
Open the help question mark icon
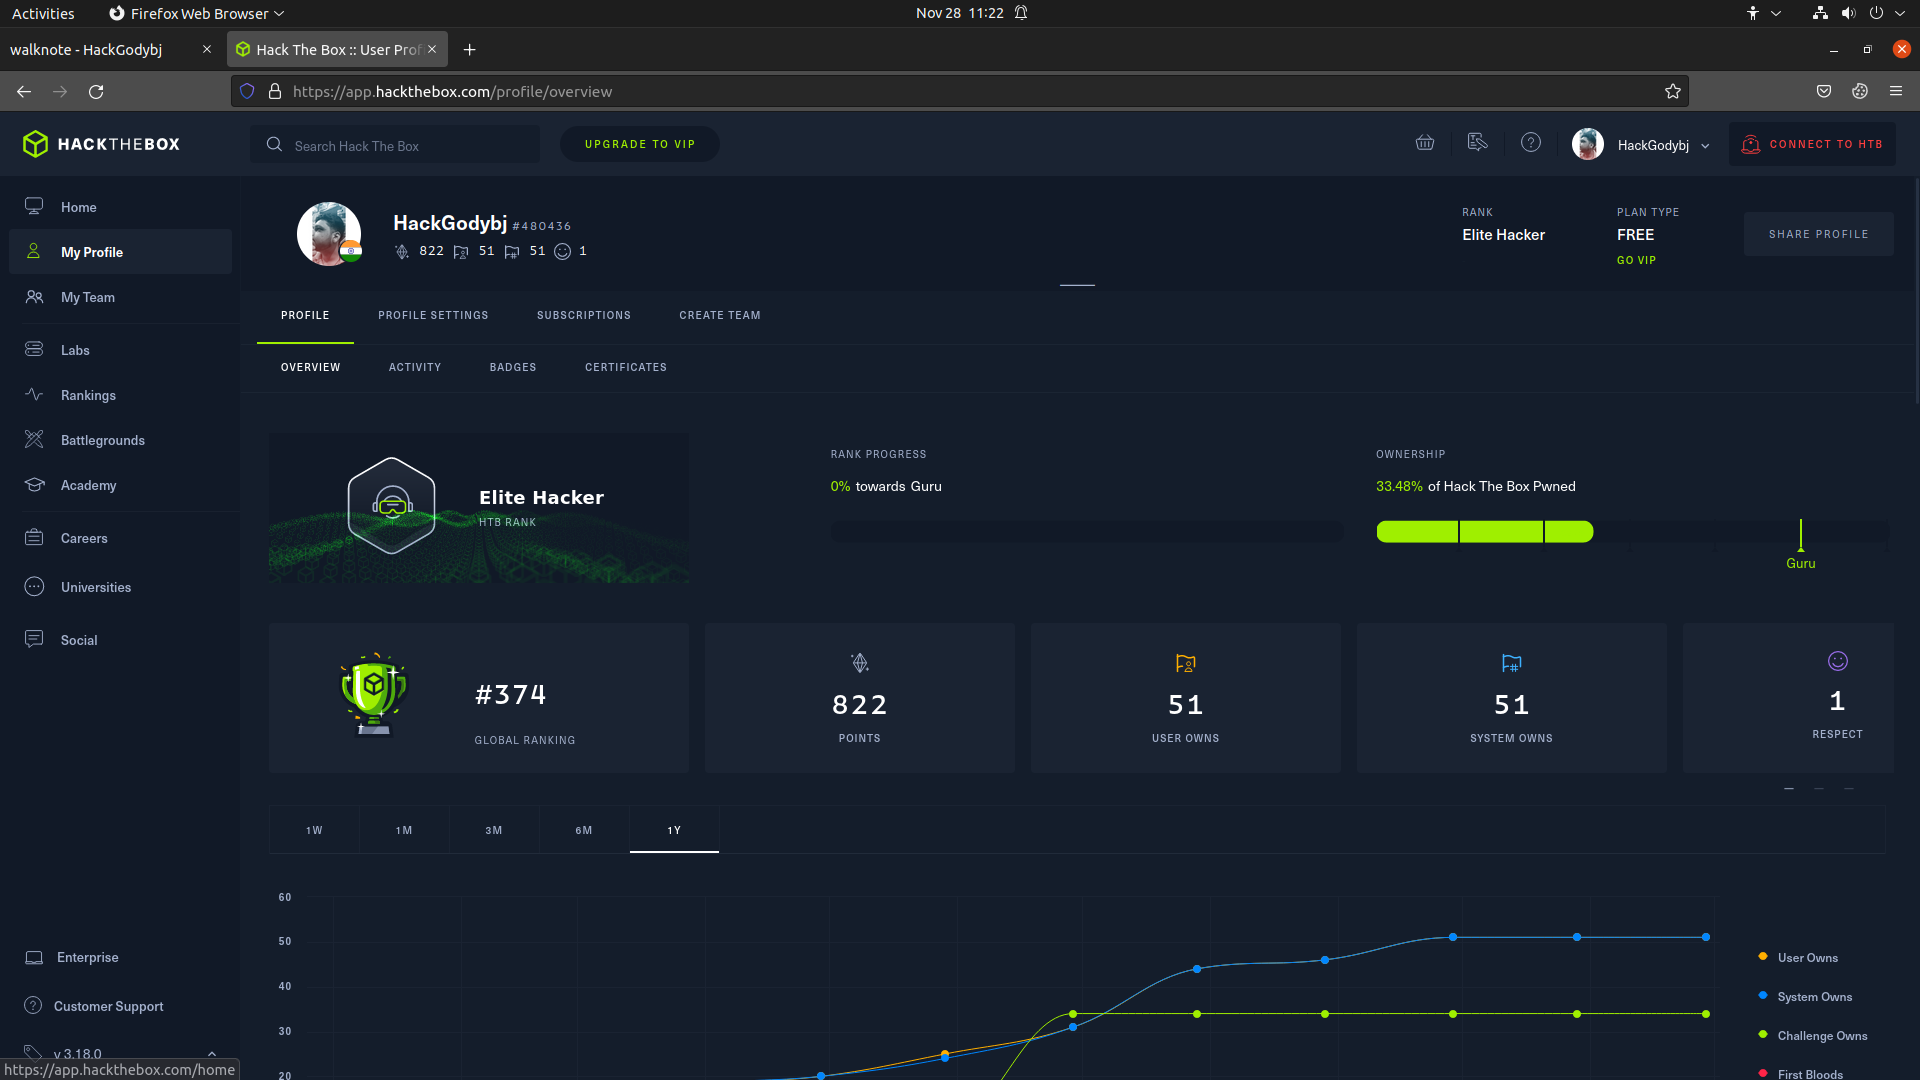(1531, 143)
